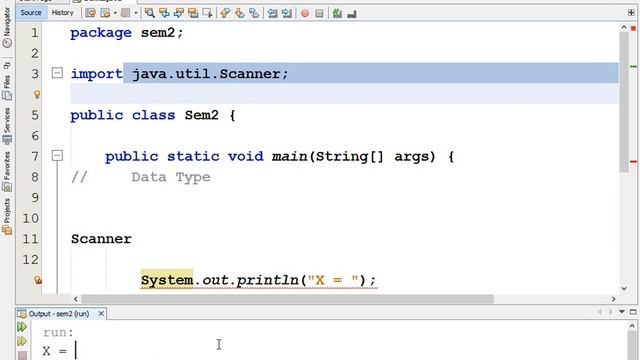The width and height of the screenshot is (640, 360).
Task: Maximize the Output panel window icon
Action: (633, 312)
